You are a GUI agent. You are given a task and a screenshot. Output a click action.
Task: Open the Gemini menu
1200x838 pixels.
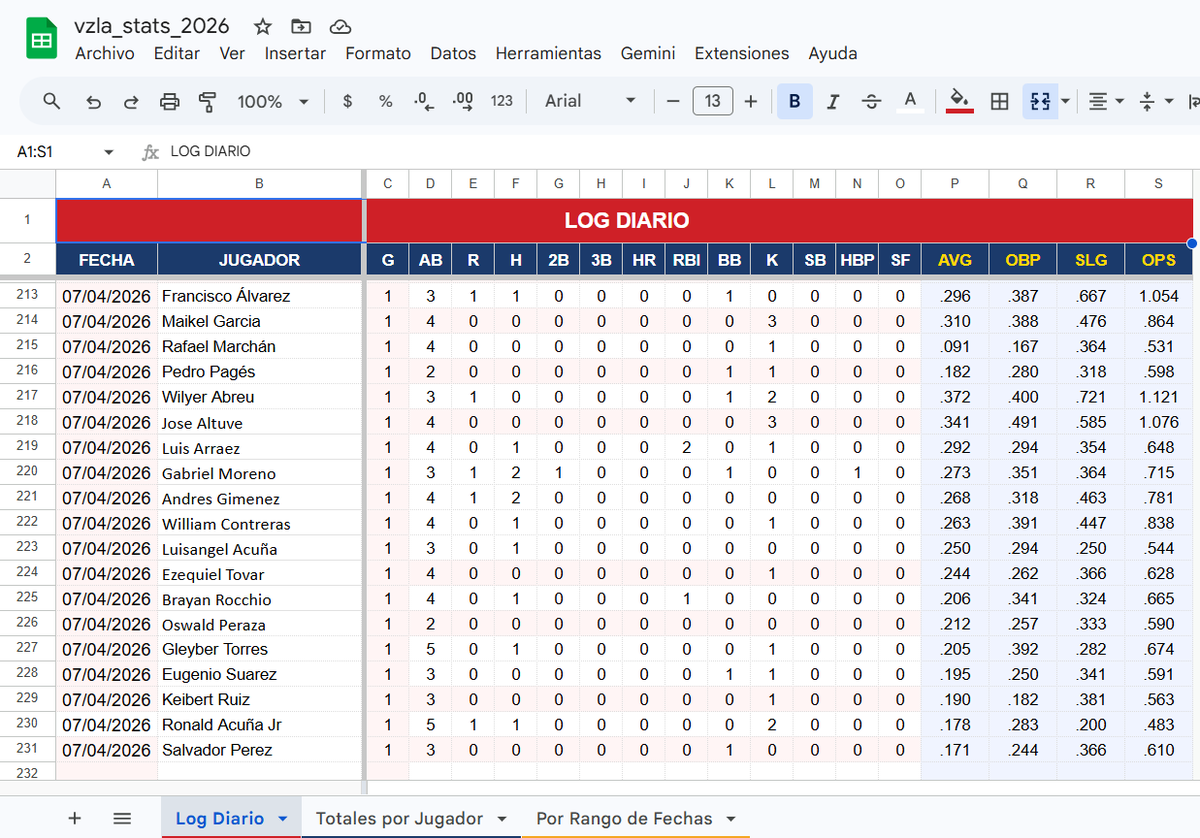648,54
